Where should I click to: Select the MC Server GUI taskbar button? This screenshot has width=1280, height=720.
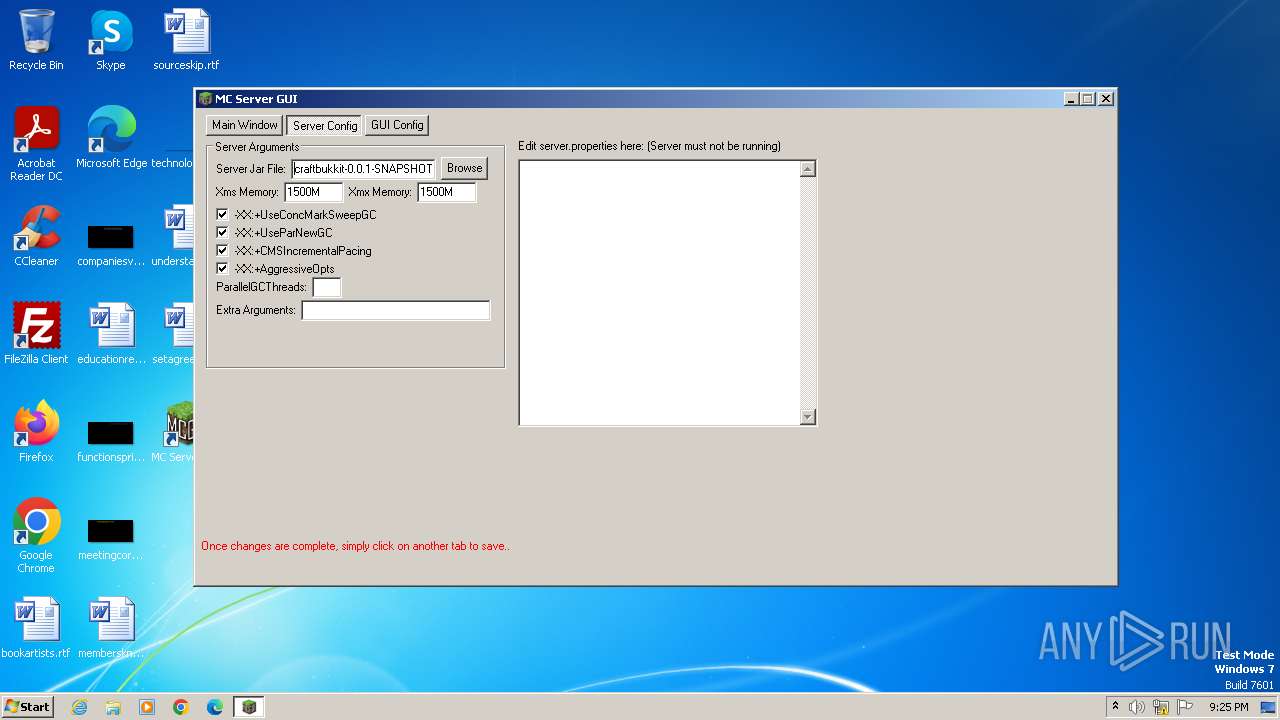(x=249, y=707)
